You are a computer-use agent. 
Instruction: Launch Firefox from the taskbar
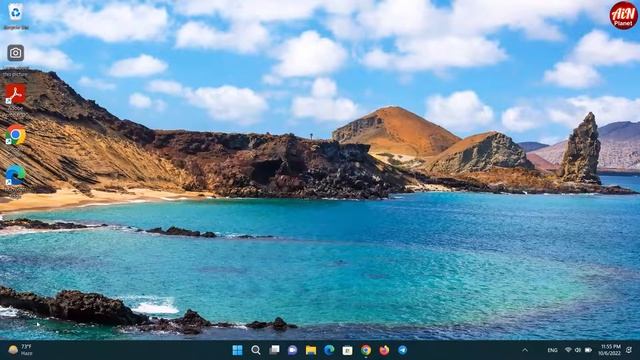[x=384, y=350]
